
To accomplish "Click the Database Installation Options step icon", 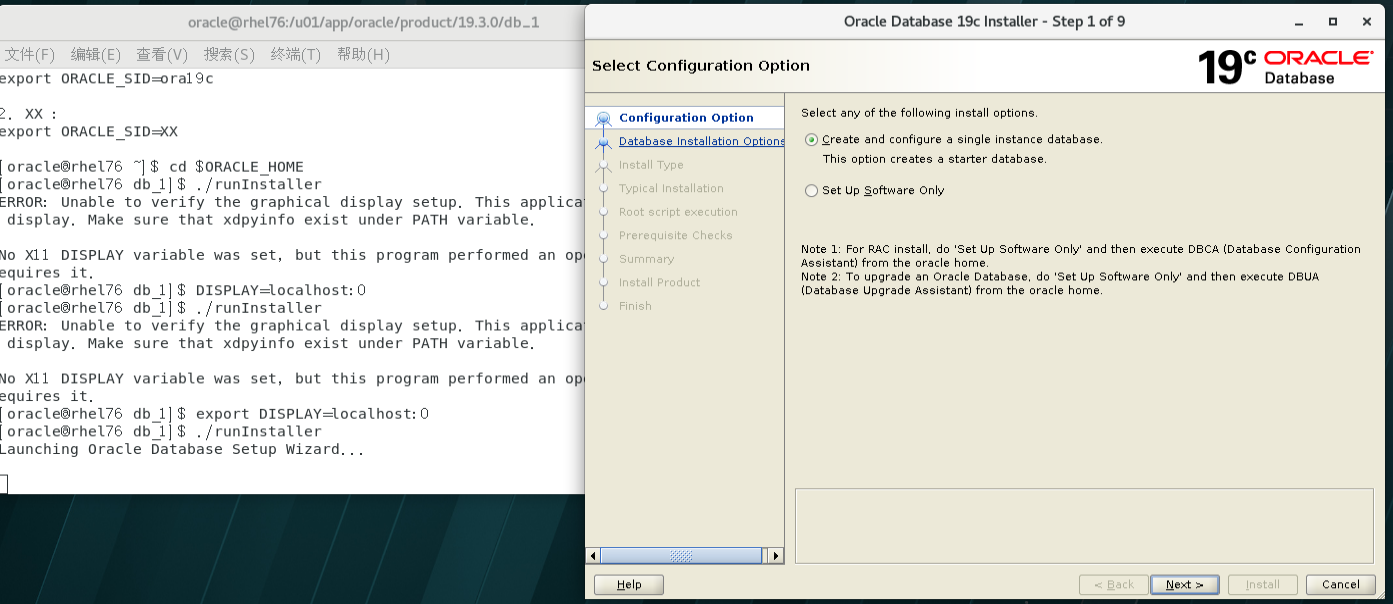I will (603, 142).
